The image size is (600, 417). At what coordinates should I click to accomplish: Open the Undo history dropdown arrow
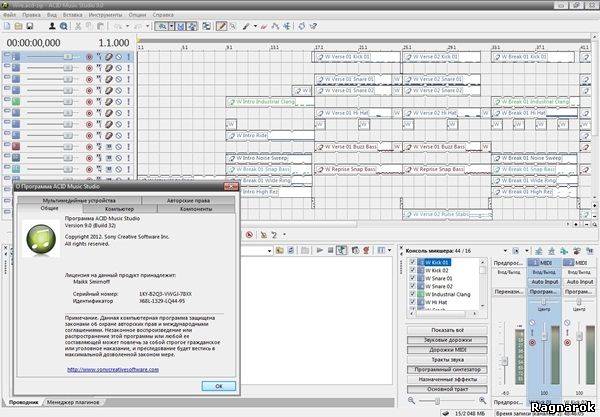coord(127,26)
